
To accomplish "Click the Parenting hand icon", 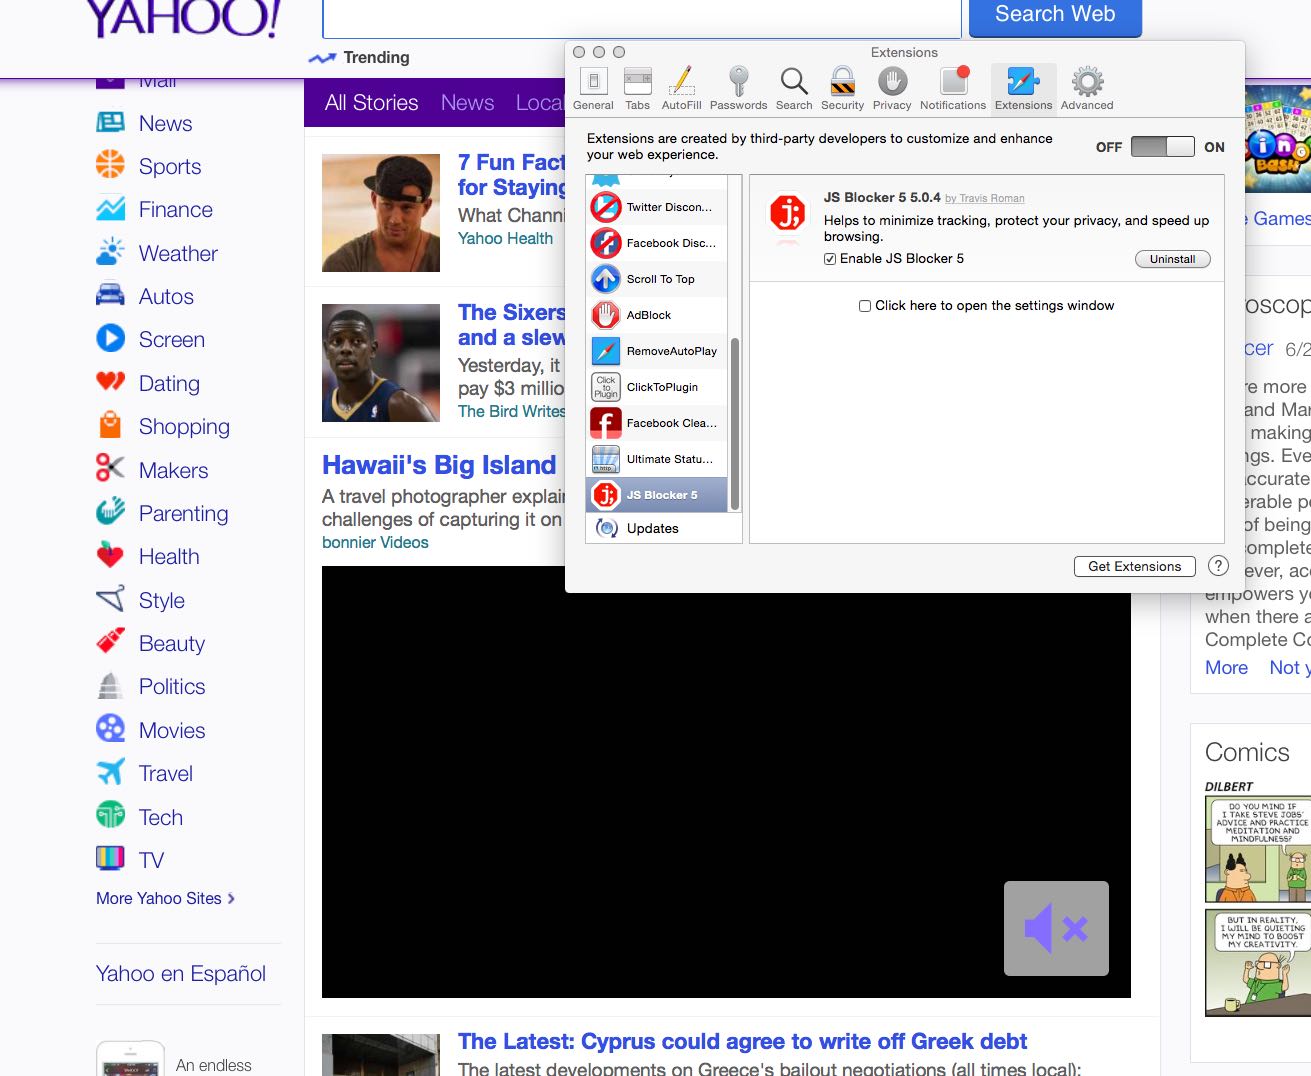I will 110,511.
